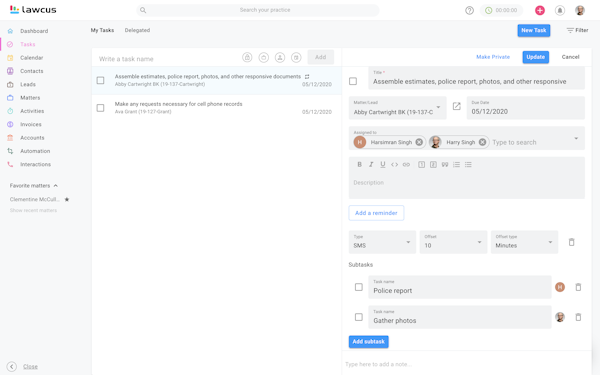Viewport: 600px width, 375px height.
Task: Open Invoices in the sidebar
Action: [x=31, y=124]
